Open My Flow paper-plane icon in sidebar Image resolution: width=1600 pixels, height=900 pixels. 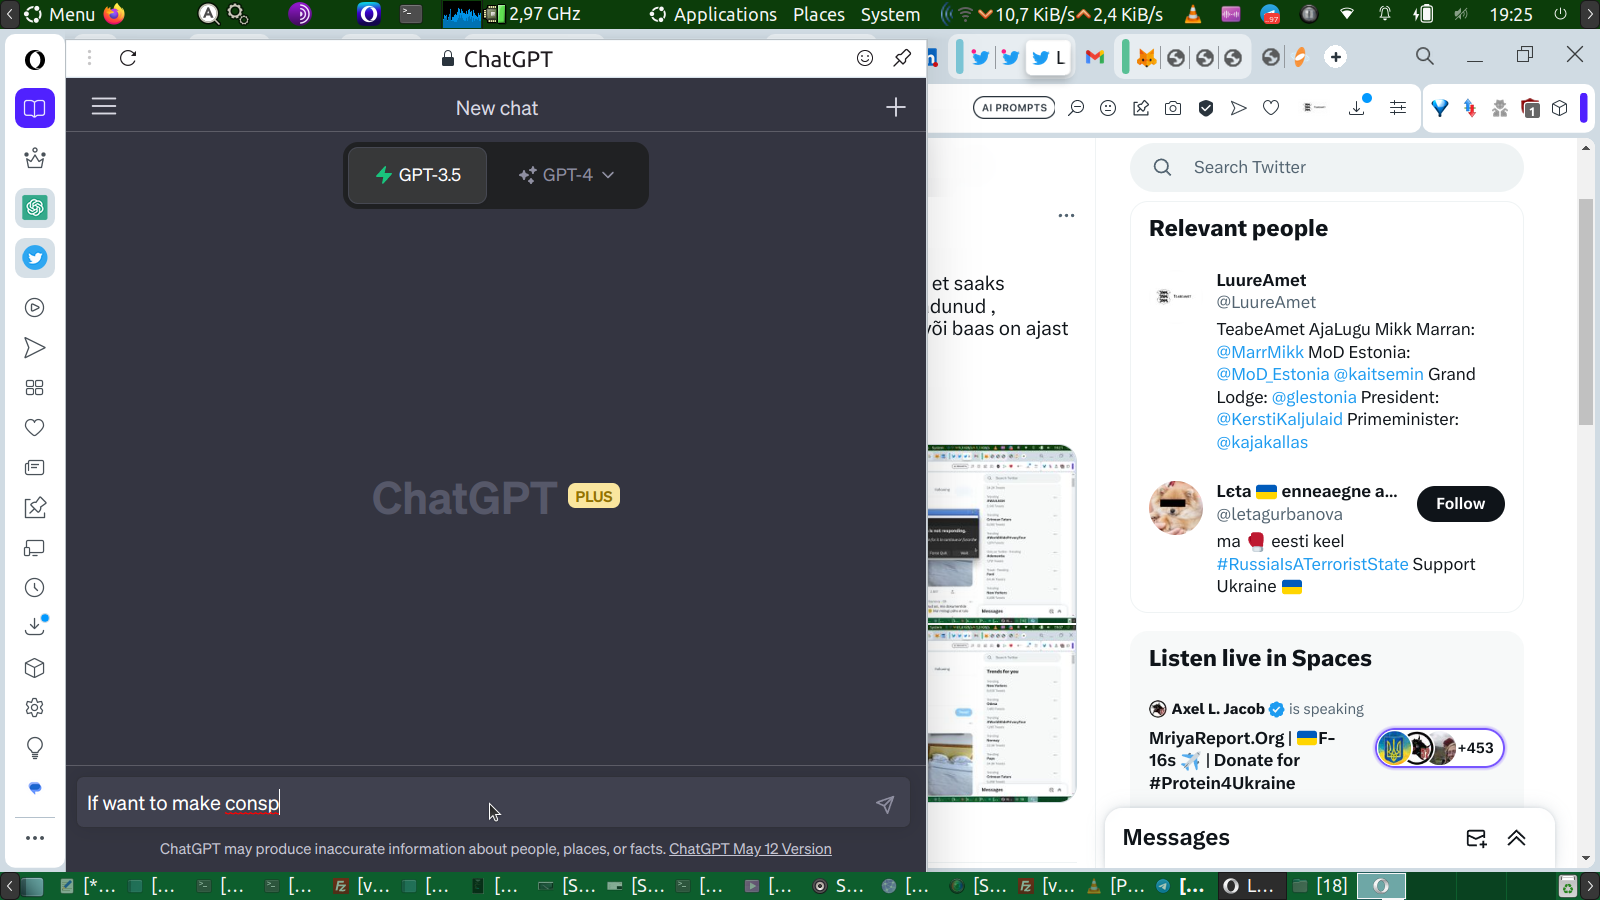point(35,348)
